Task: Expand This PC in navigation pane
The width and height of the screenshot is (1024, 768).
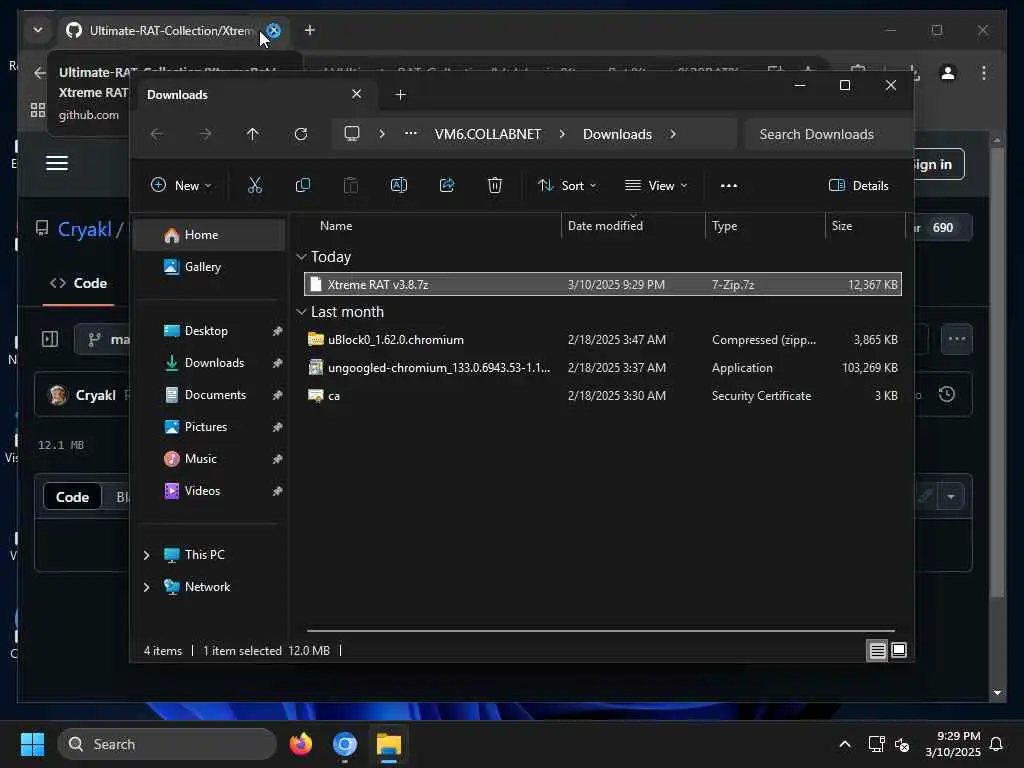Action: click(146, 555)
